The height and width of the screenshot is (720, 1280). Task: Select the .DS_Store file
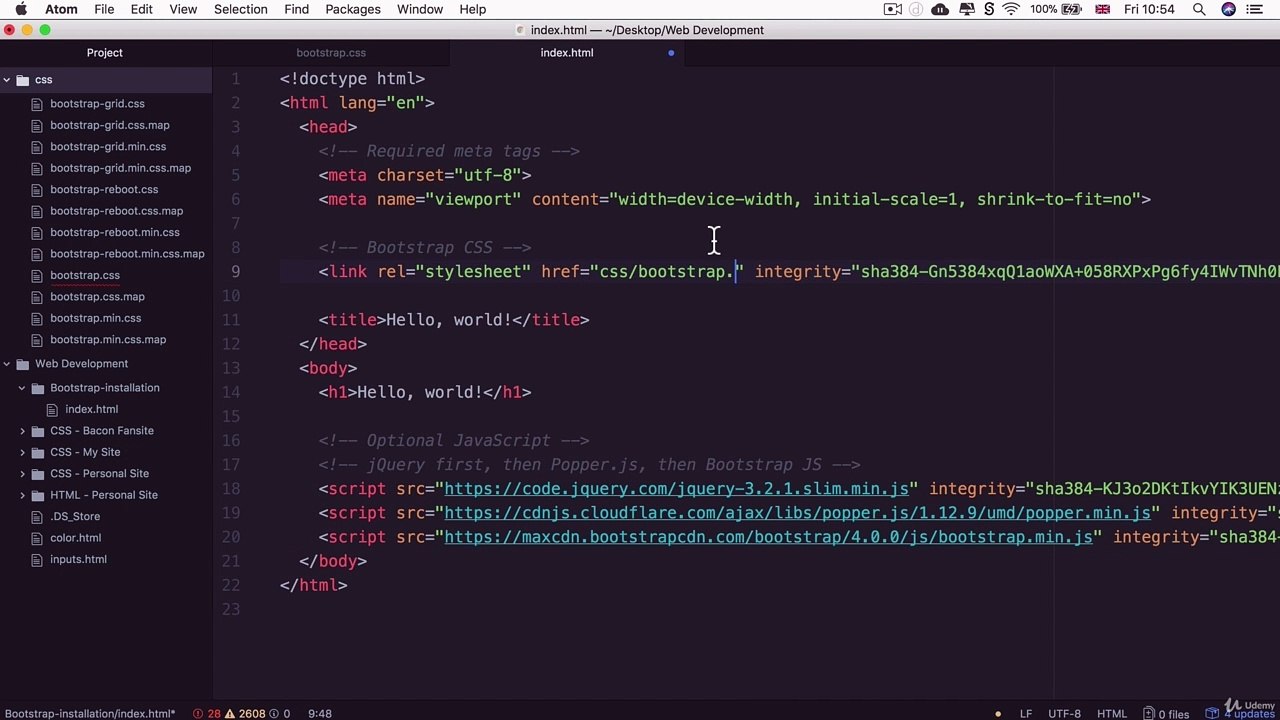click(x=75, y=517)
